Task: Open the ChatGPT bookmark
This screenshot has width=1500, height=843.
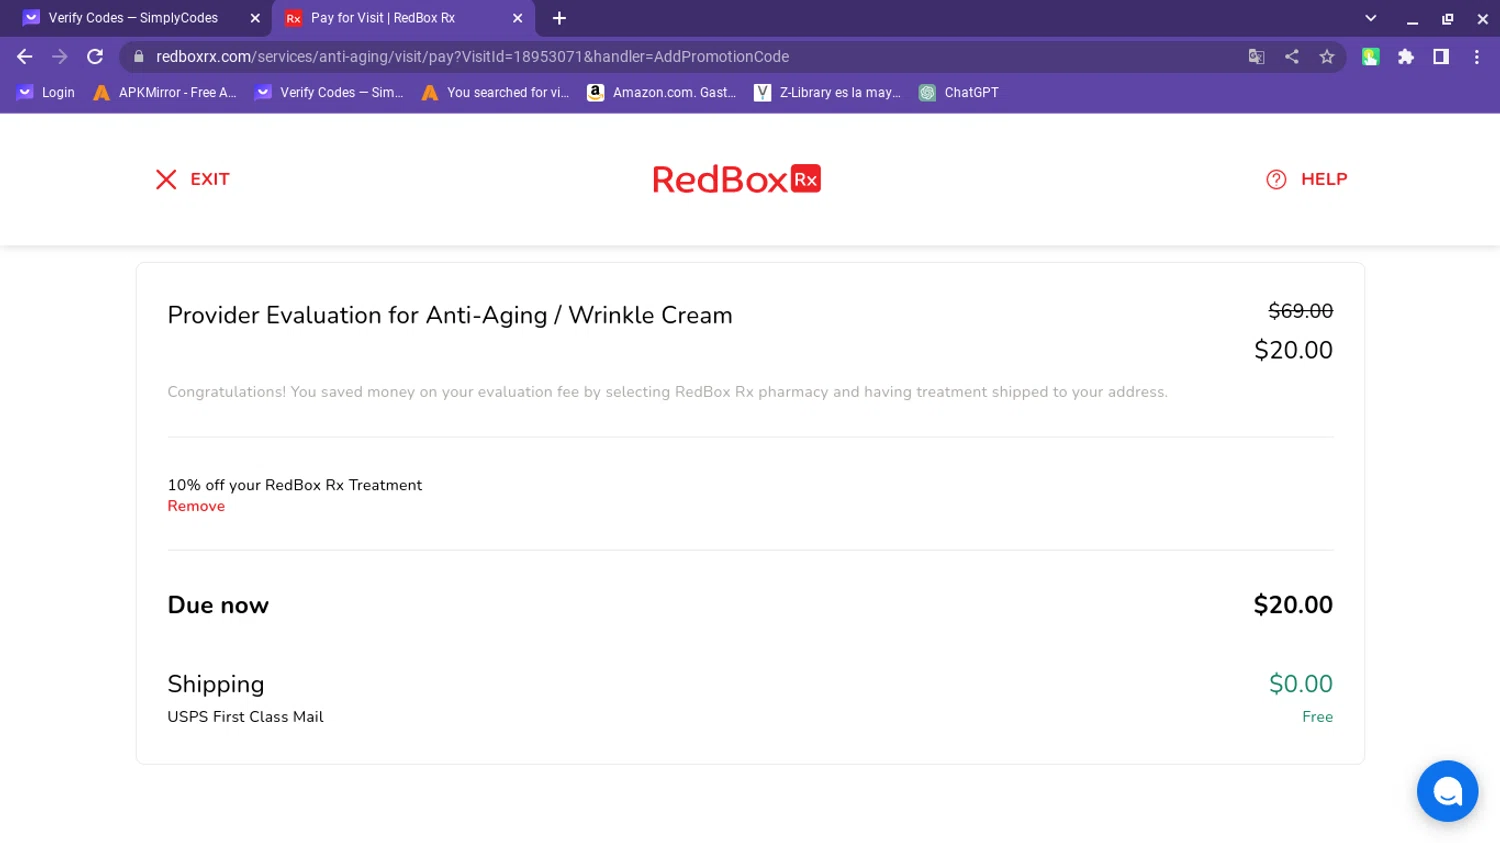Action: 959,93
